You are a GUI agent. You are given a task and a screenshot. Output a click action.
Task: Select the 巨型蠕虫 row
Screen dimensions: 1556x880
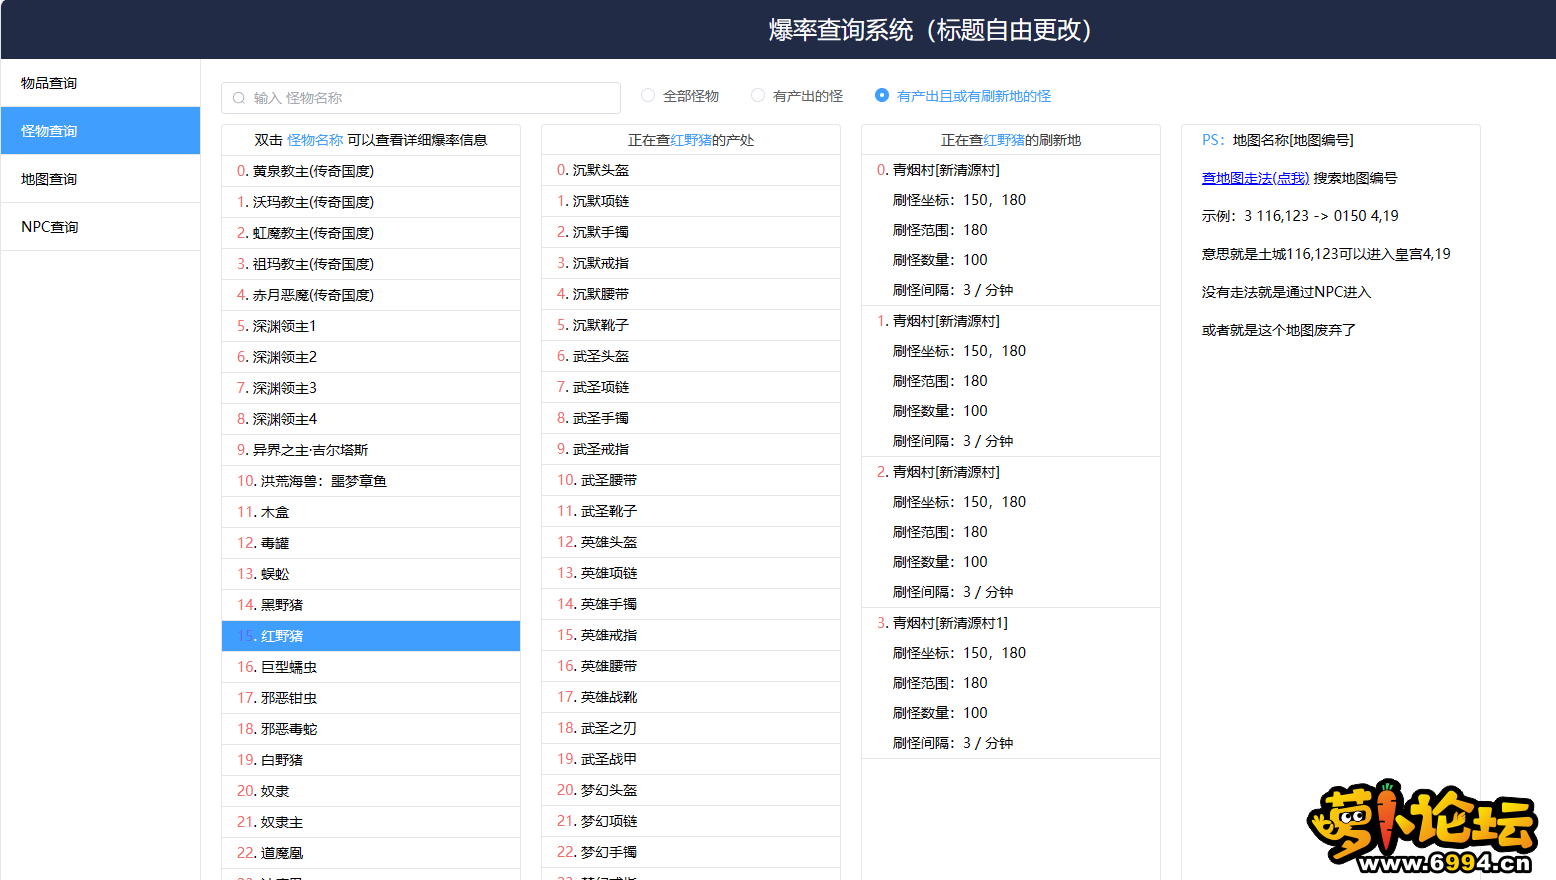[x=371, y=667]
